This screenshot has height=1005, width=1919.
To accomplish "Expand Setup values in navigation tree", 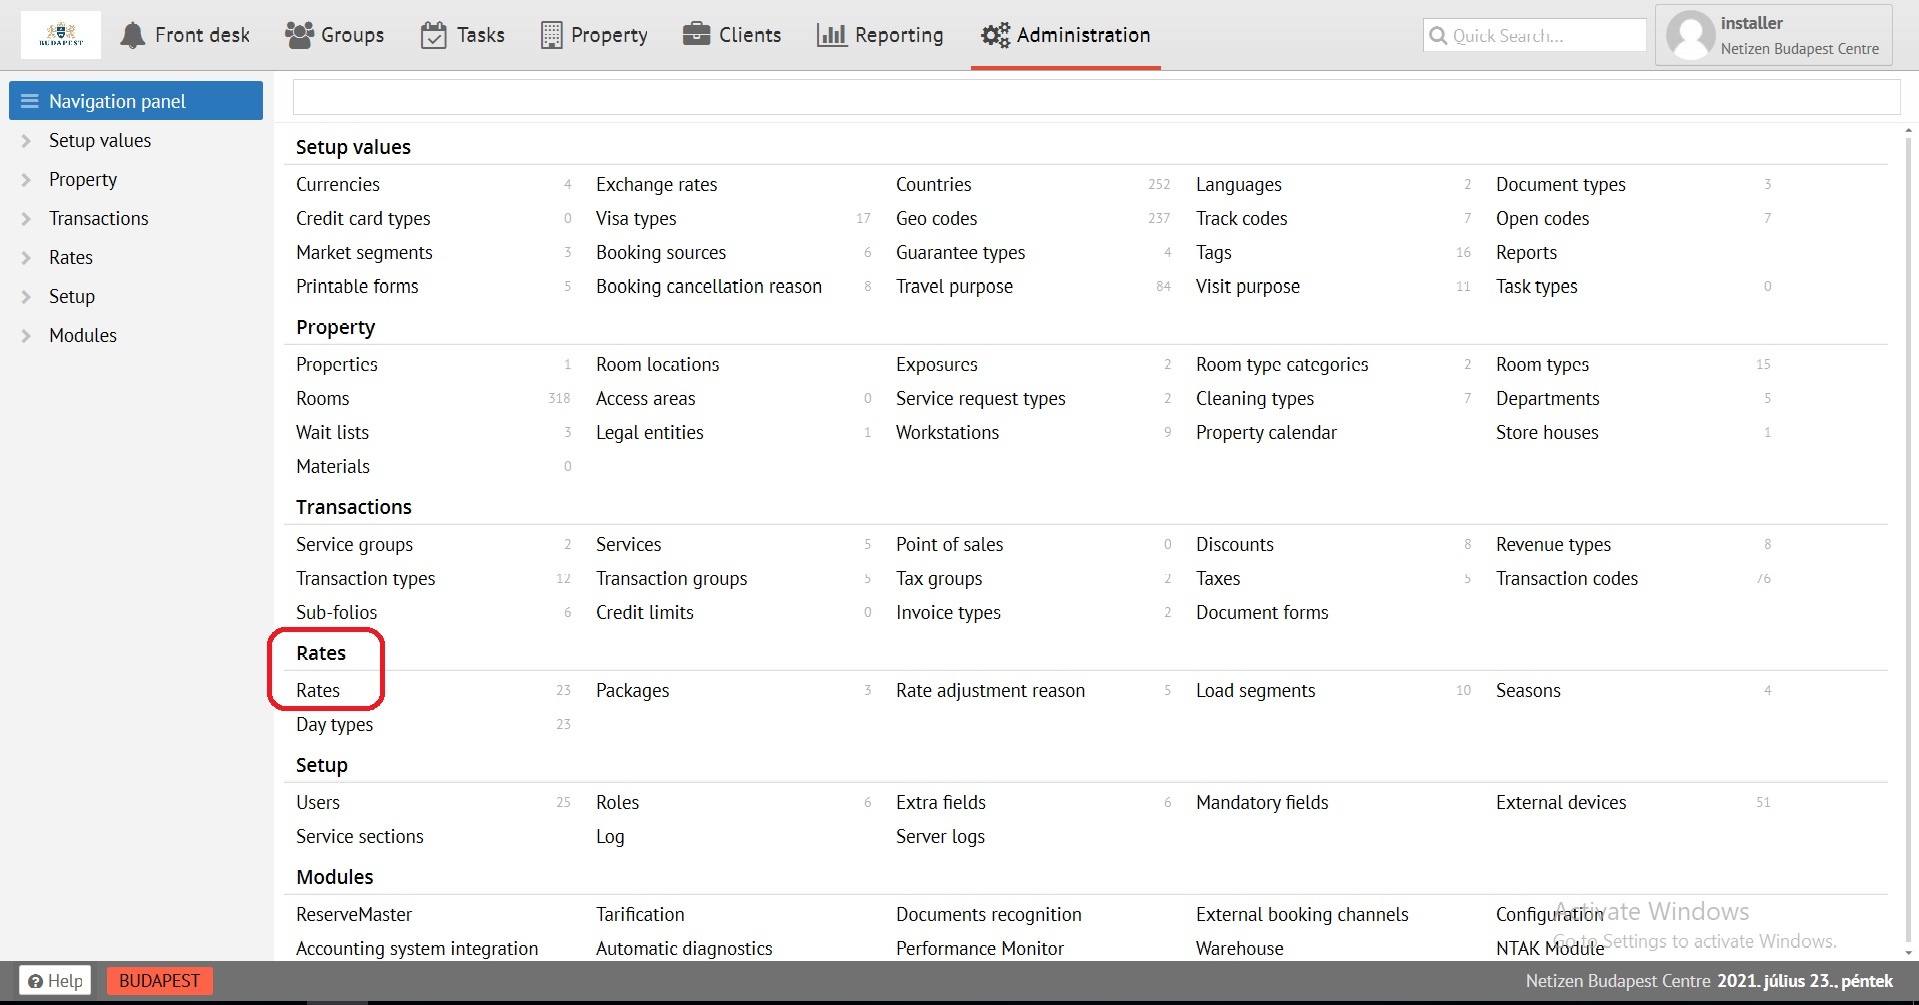I will pyautogui.click(x=27, y=141).
